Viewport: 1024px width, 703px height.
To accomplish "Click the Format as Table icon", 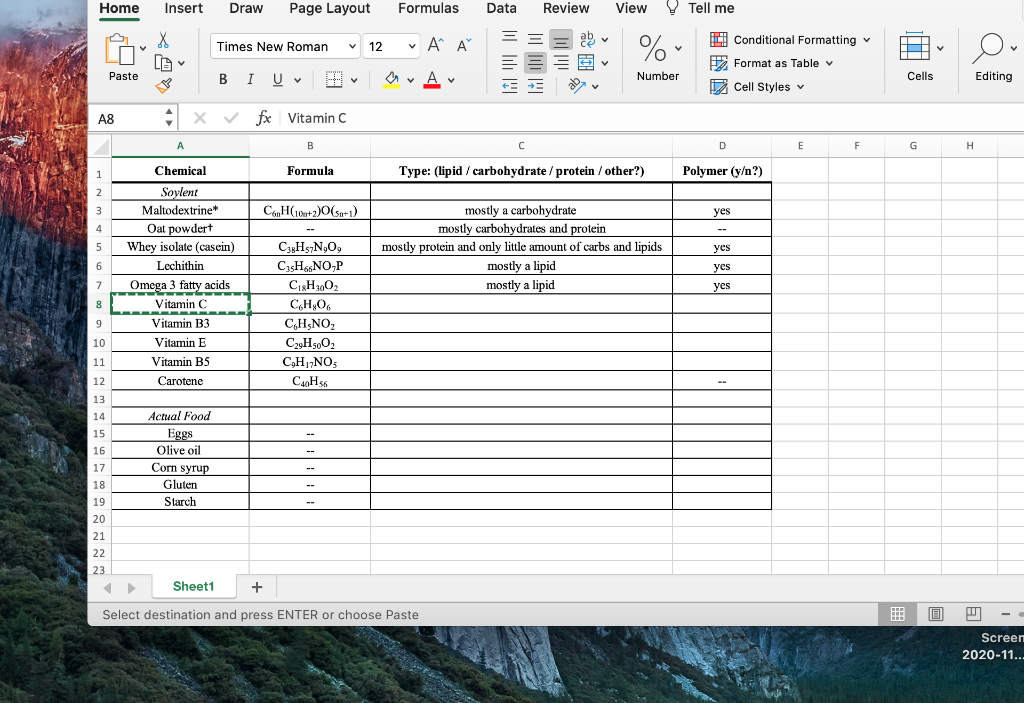I will (x=717, y=62).
